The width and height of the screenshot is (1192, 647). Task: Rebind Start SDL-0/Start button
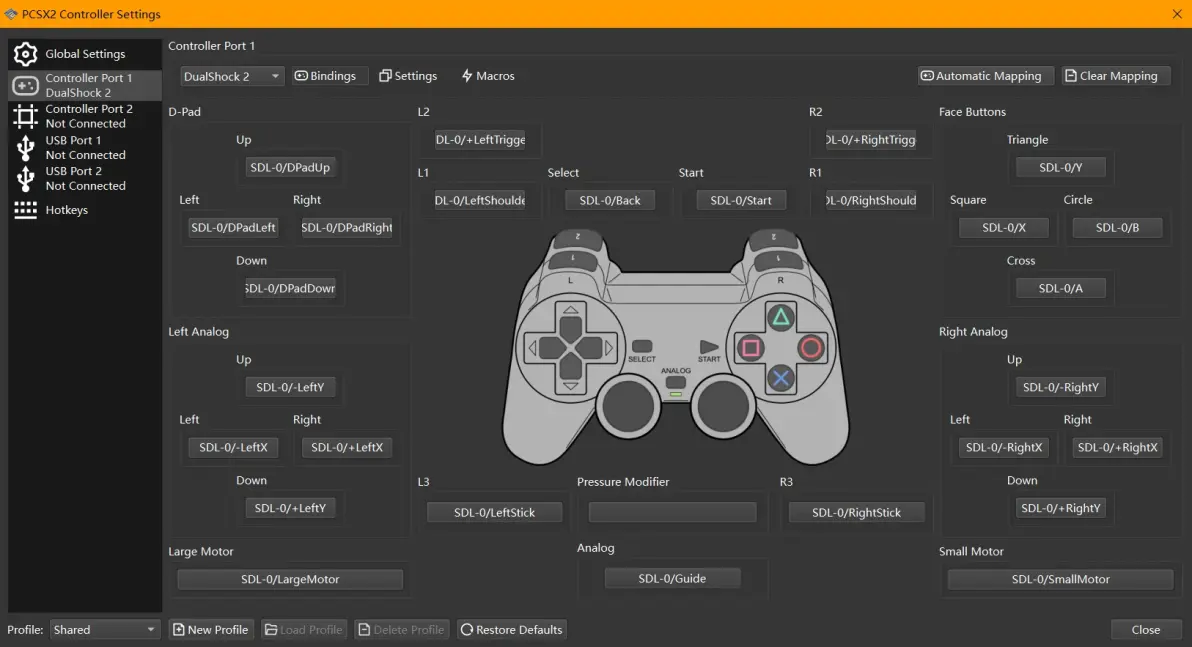tap(741, 201)
